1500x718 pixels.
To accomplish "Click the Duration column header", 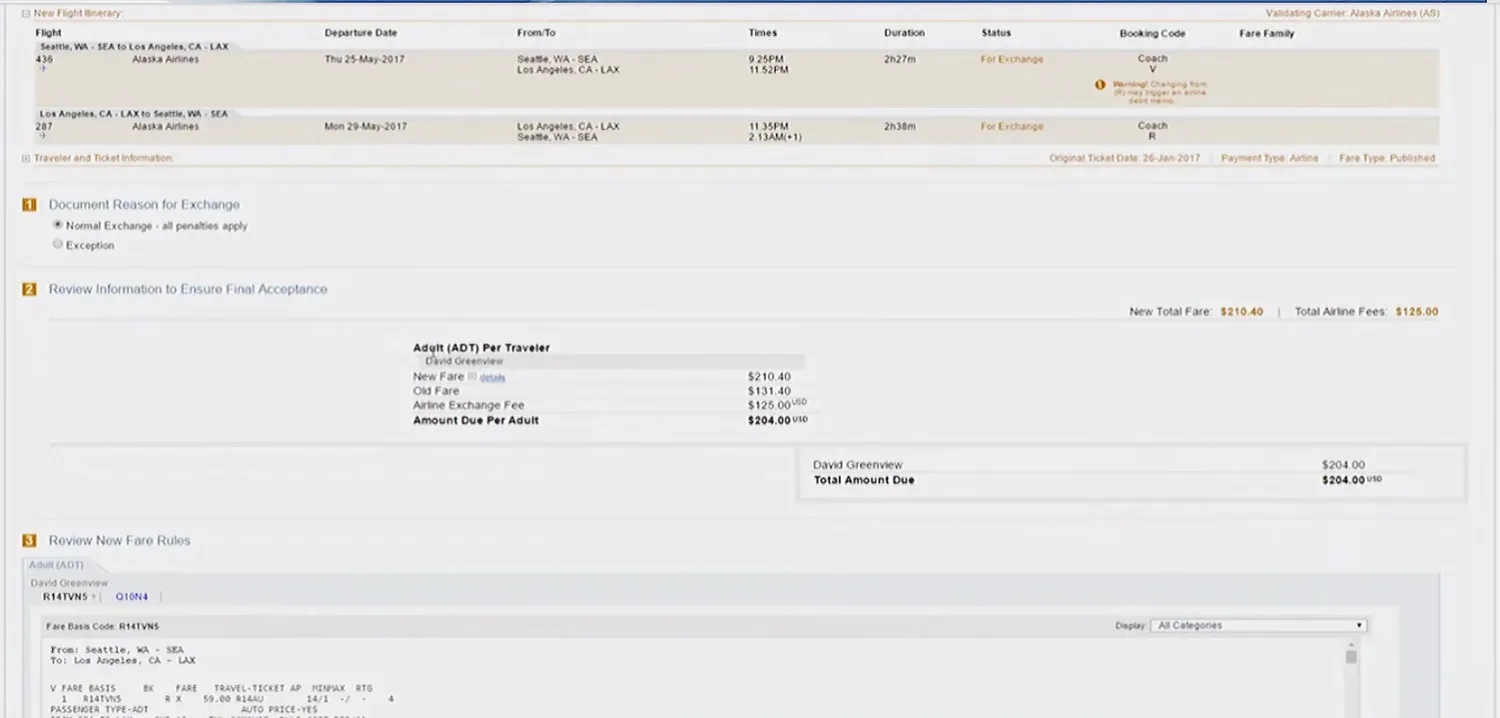I will (x=904, y=33).
